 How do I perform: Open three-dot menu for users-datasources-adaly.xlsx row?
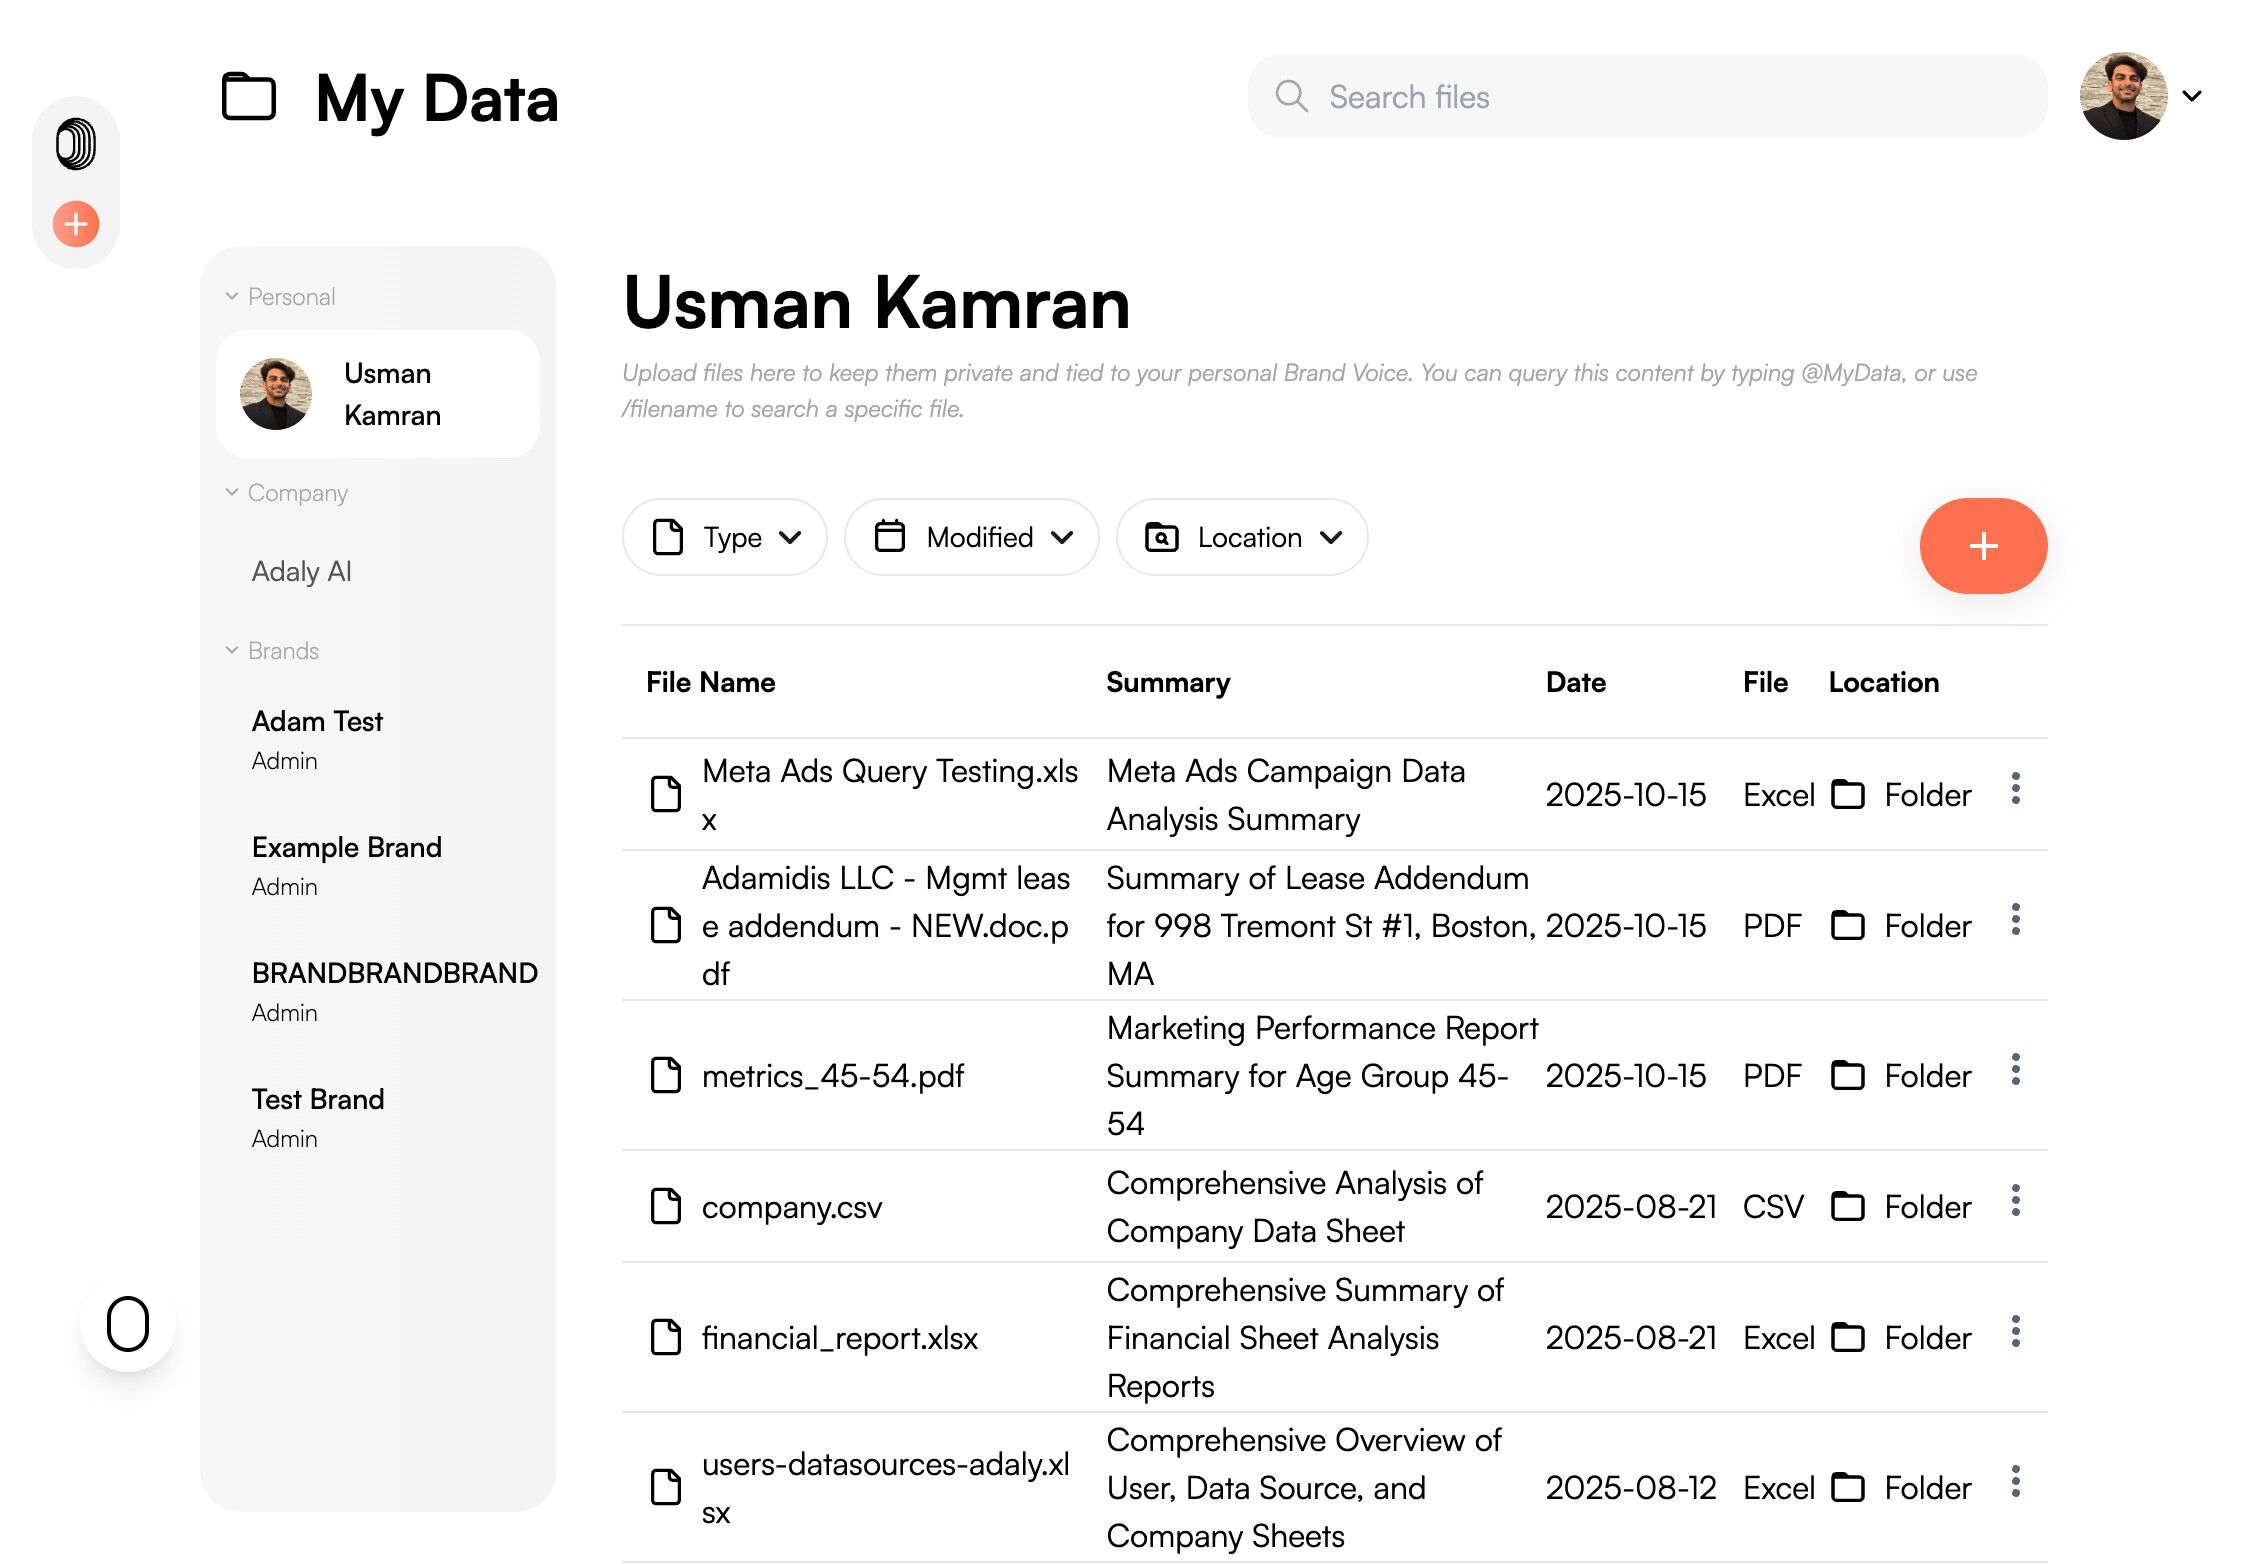(x=2015, y=1482)
